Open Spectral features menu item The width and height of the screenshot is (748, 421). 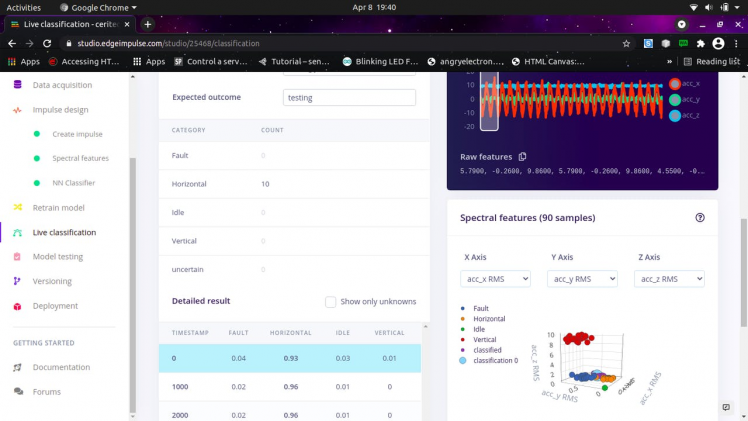pos(80,158)
